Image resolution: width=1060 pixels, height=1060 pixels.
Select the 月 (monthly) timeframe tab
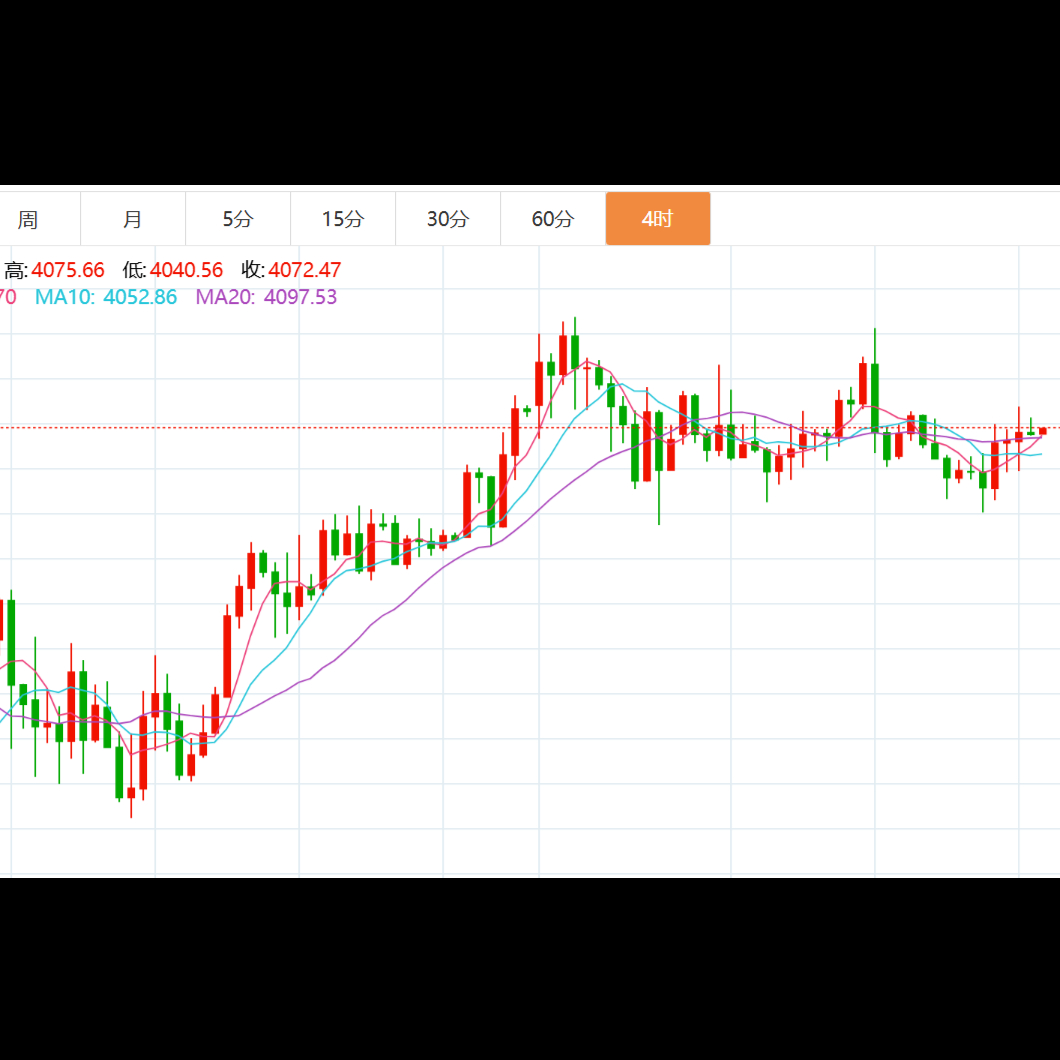[x=133, y=219]
